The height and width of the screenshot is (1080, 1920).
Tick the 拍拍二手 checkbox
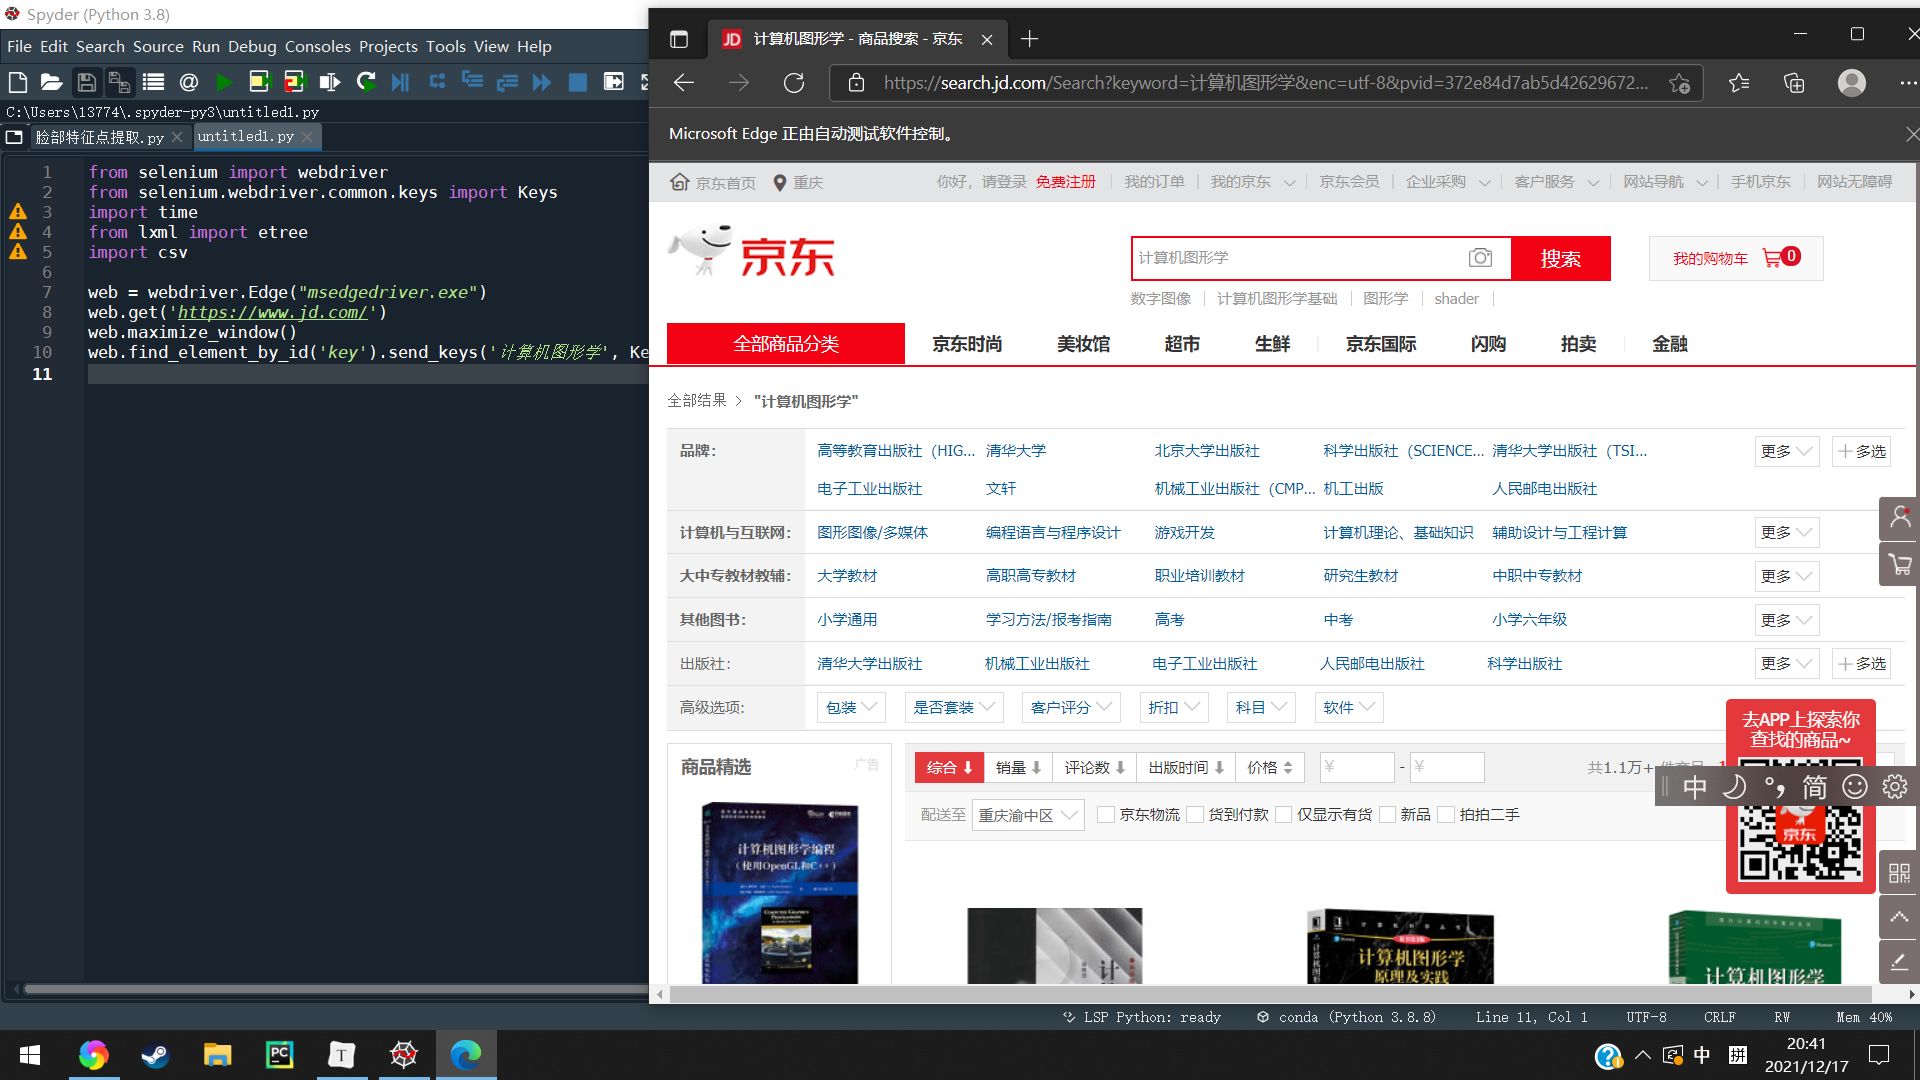coord(1446,815)
